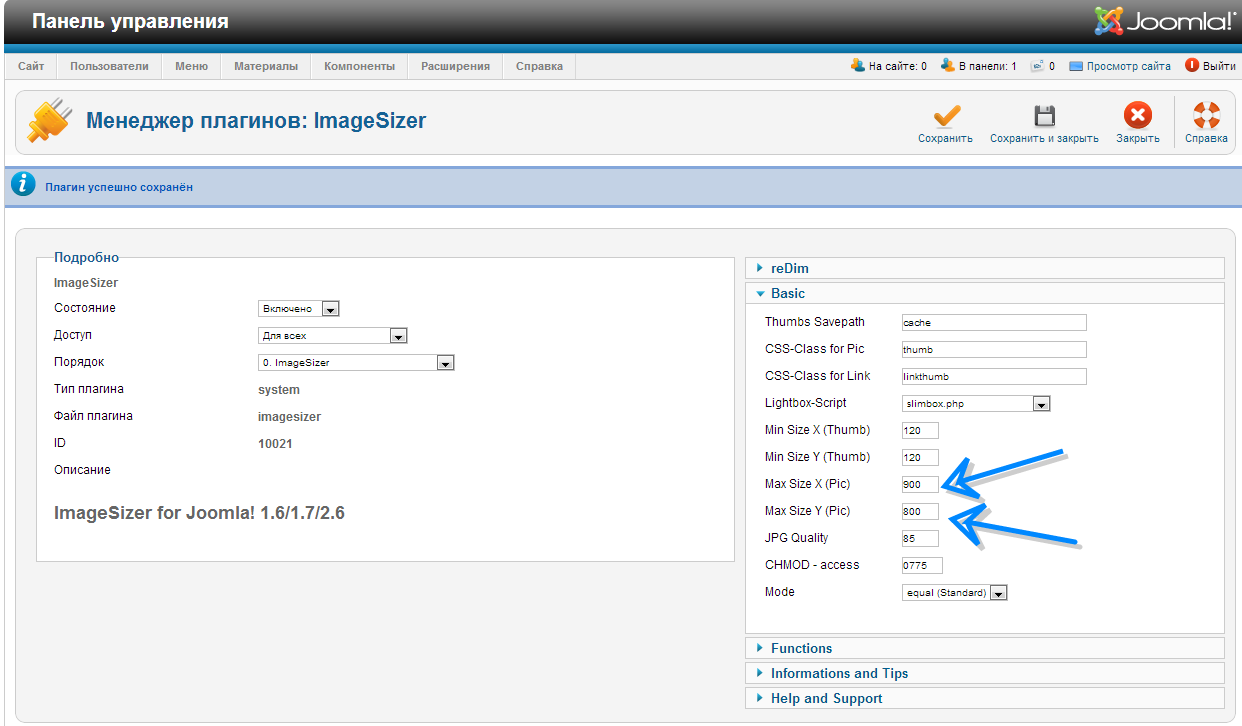Expand the Informations and Tips section
Screen dimensions: 1242x726
[x=839, y=673]
